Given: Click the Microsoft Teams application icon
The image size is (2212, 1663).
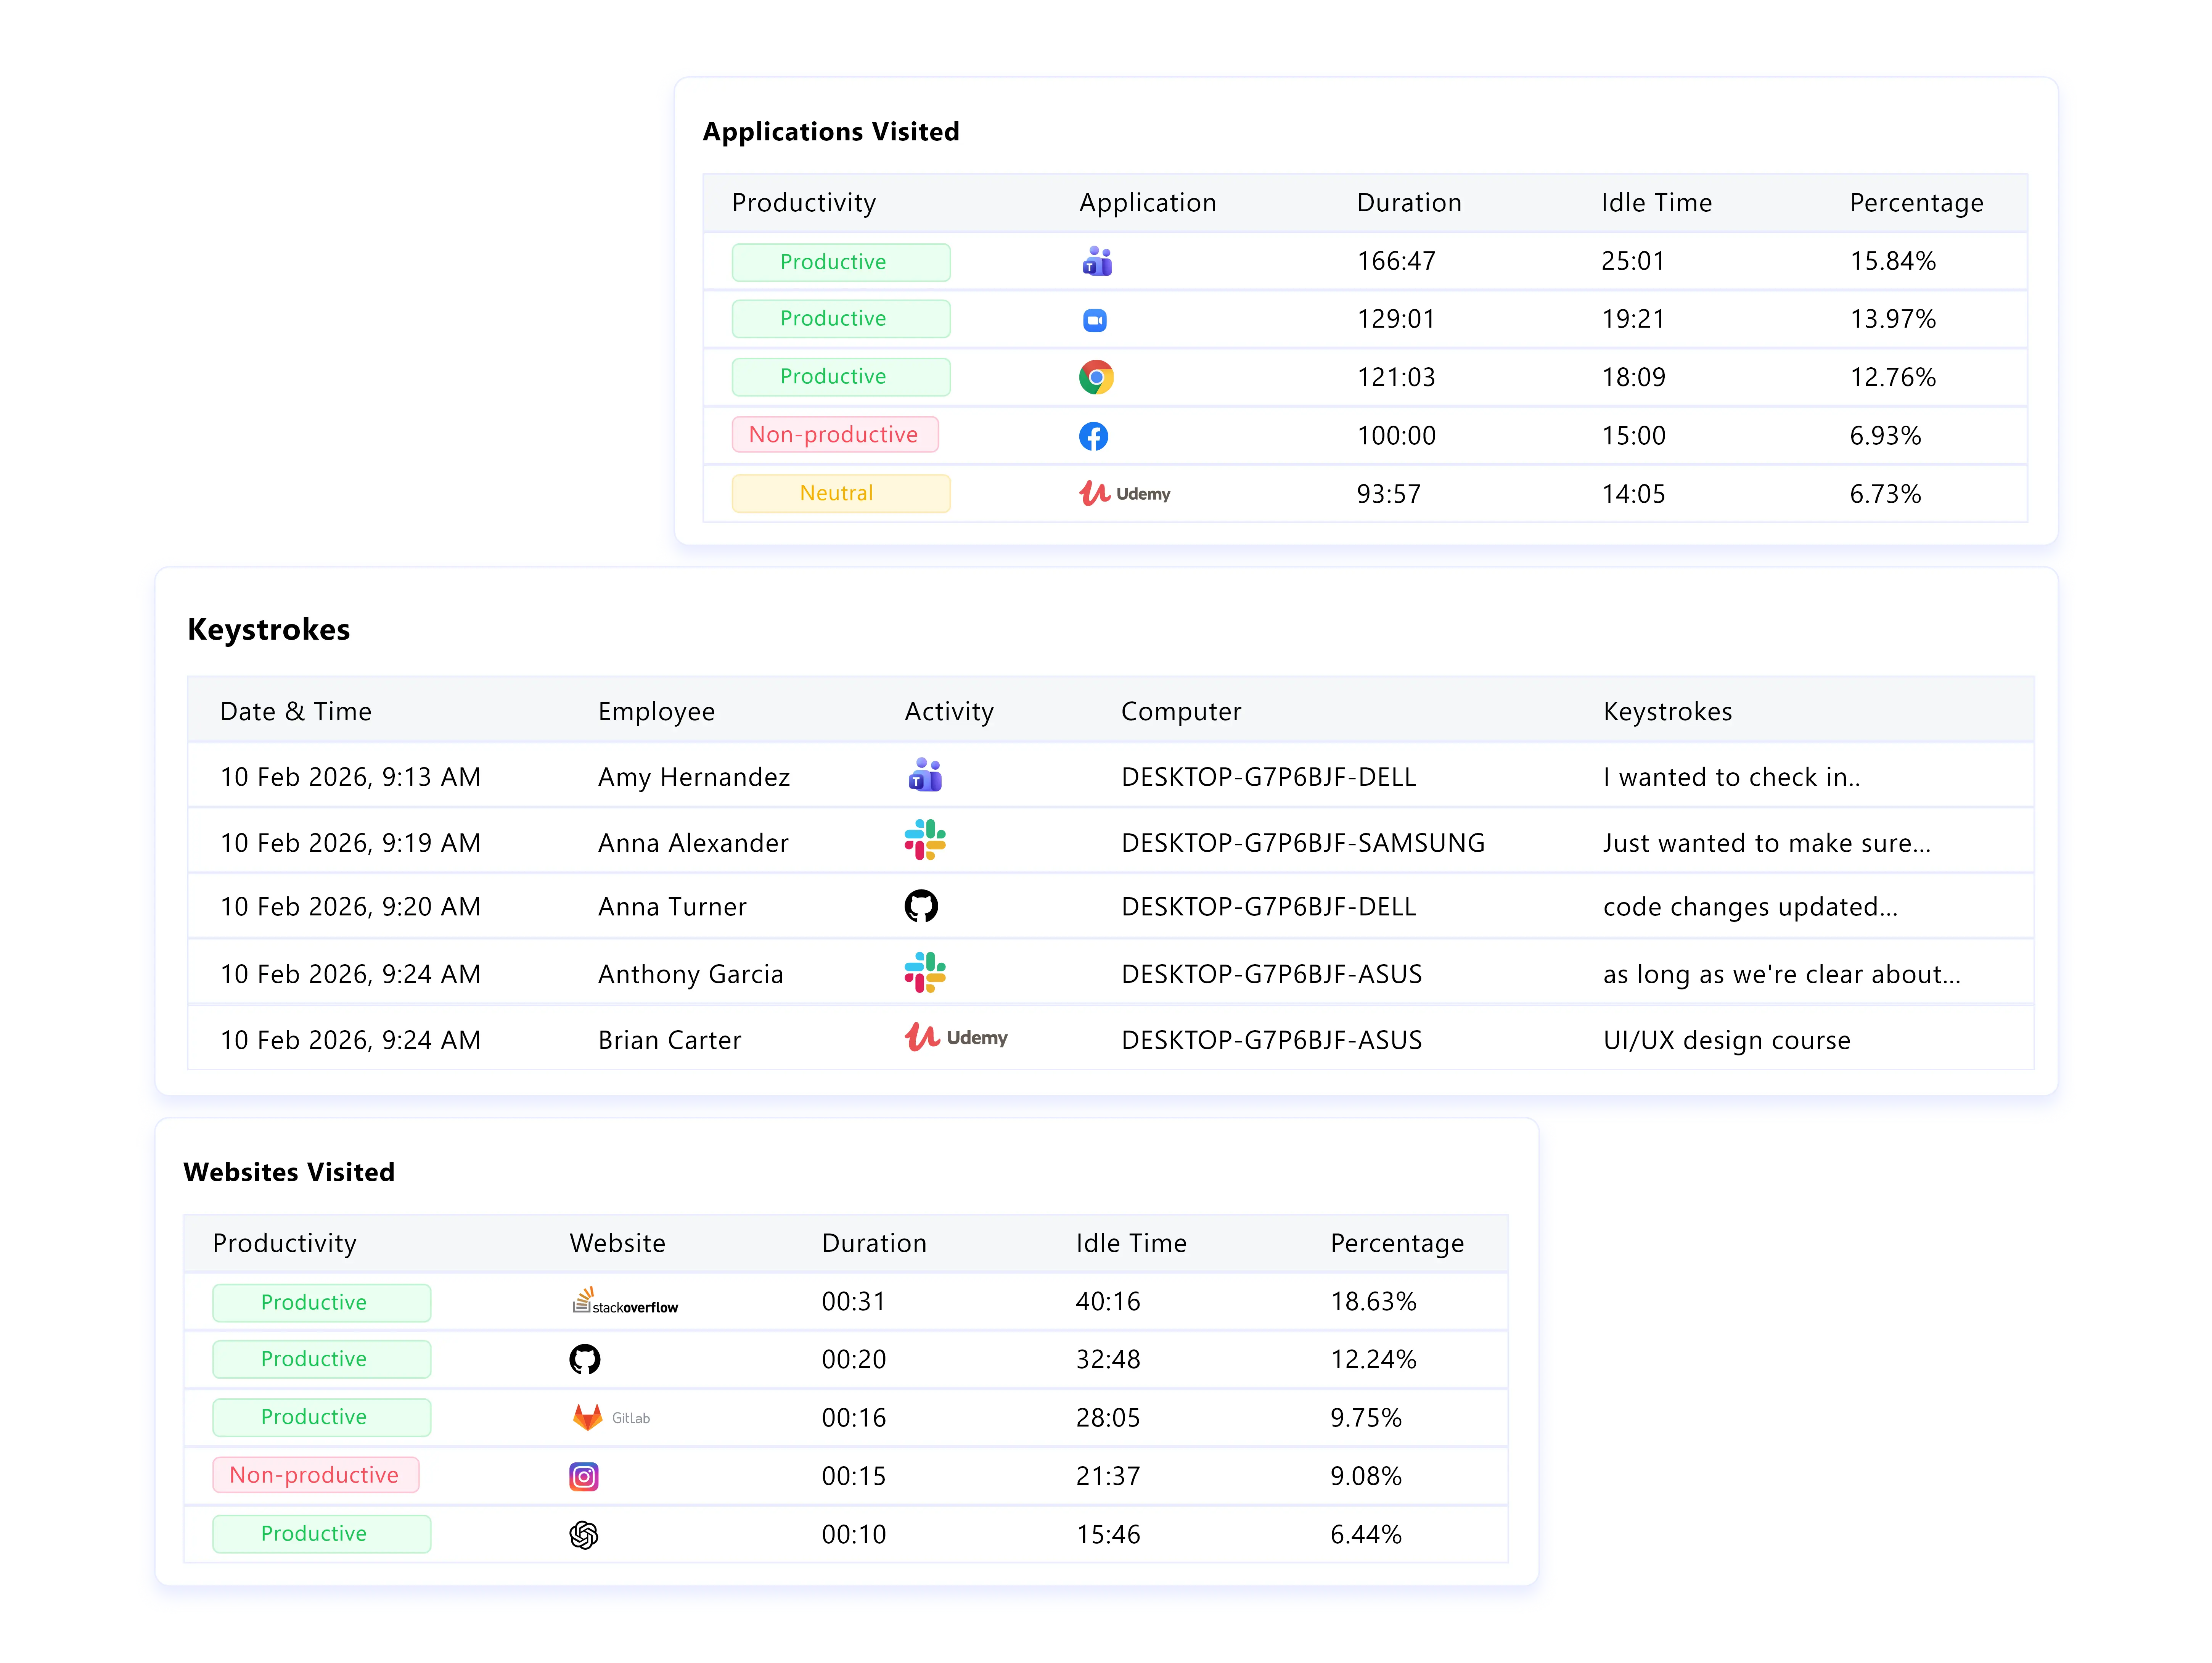Looking at the screenshot, I should (1096, 261).
